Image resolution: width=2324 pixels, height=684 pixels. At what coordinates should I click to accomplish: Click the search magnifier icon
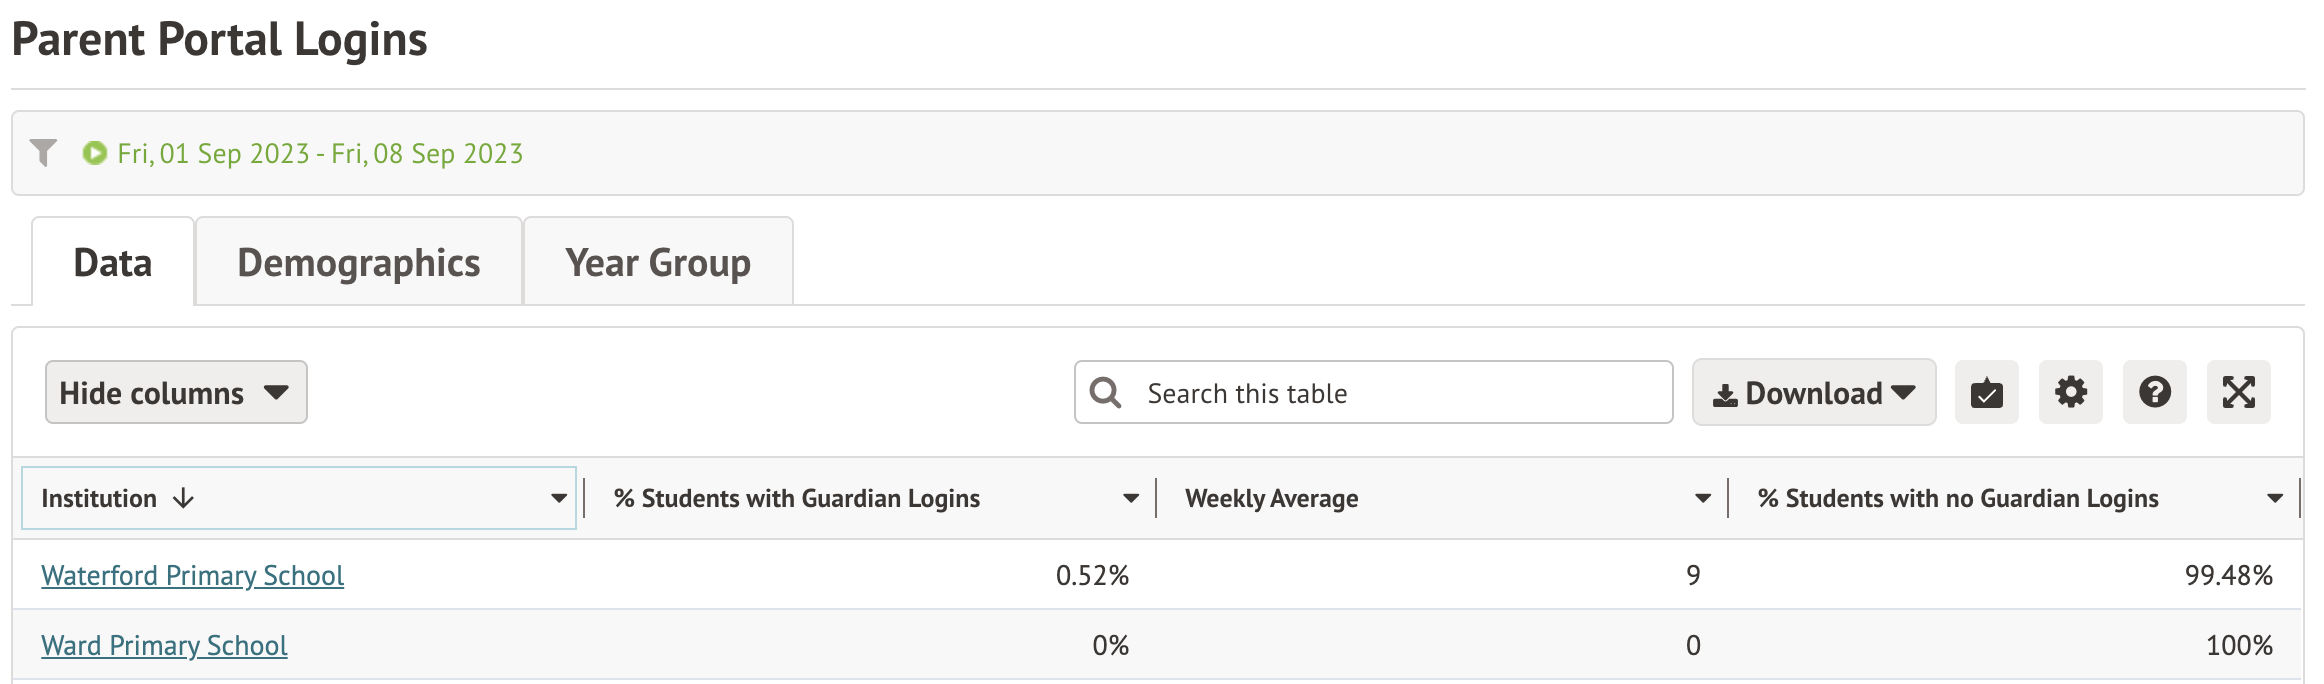[1105, 393]
